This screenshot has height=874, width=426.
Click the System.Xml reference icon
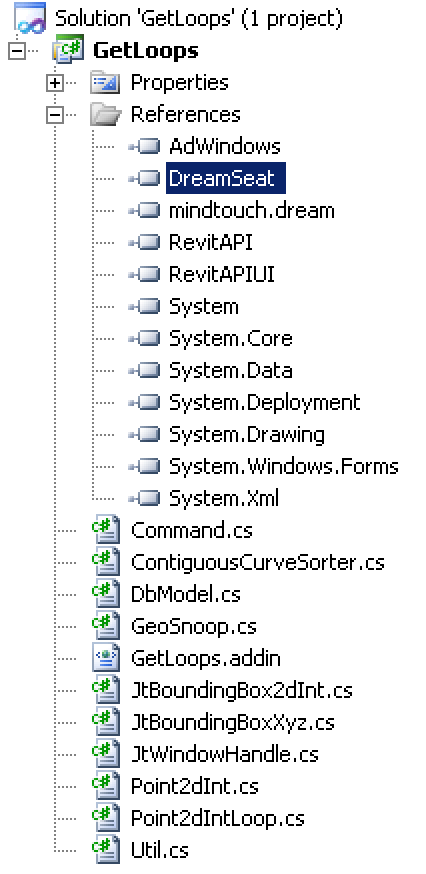(x=144, y=498)
